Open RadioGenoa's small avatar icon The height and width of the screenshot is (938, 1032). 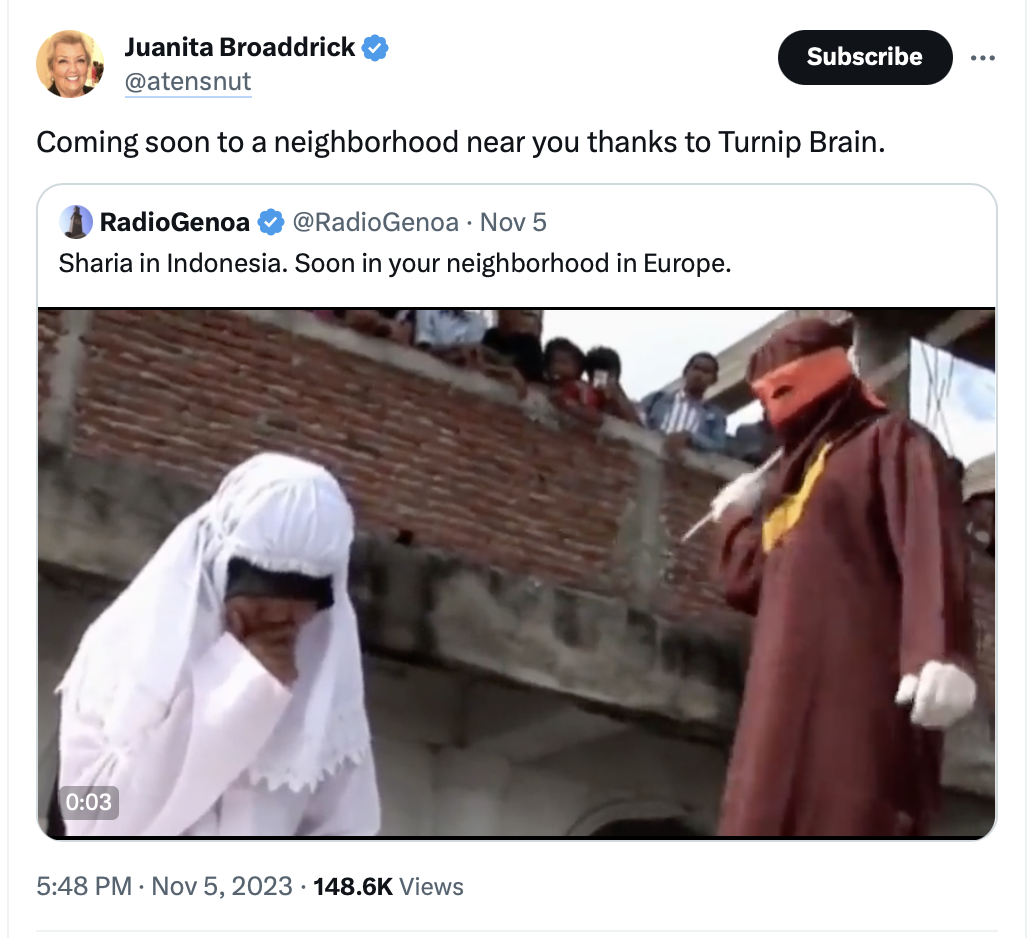tap(76, 222)
